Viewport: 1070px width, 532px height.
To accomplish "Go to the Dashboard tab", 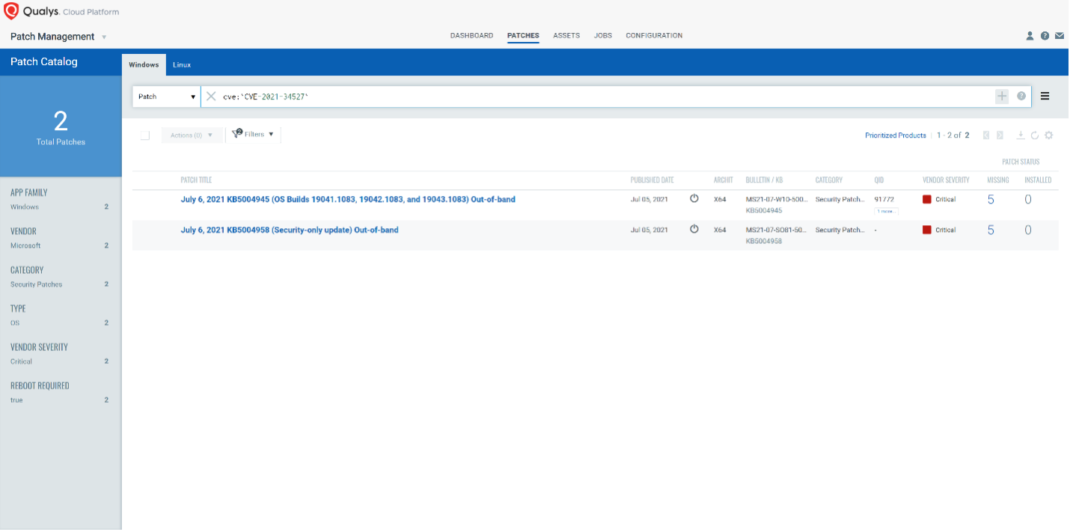I will point(472,35).
